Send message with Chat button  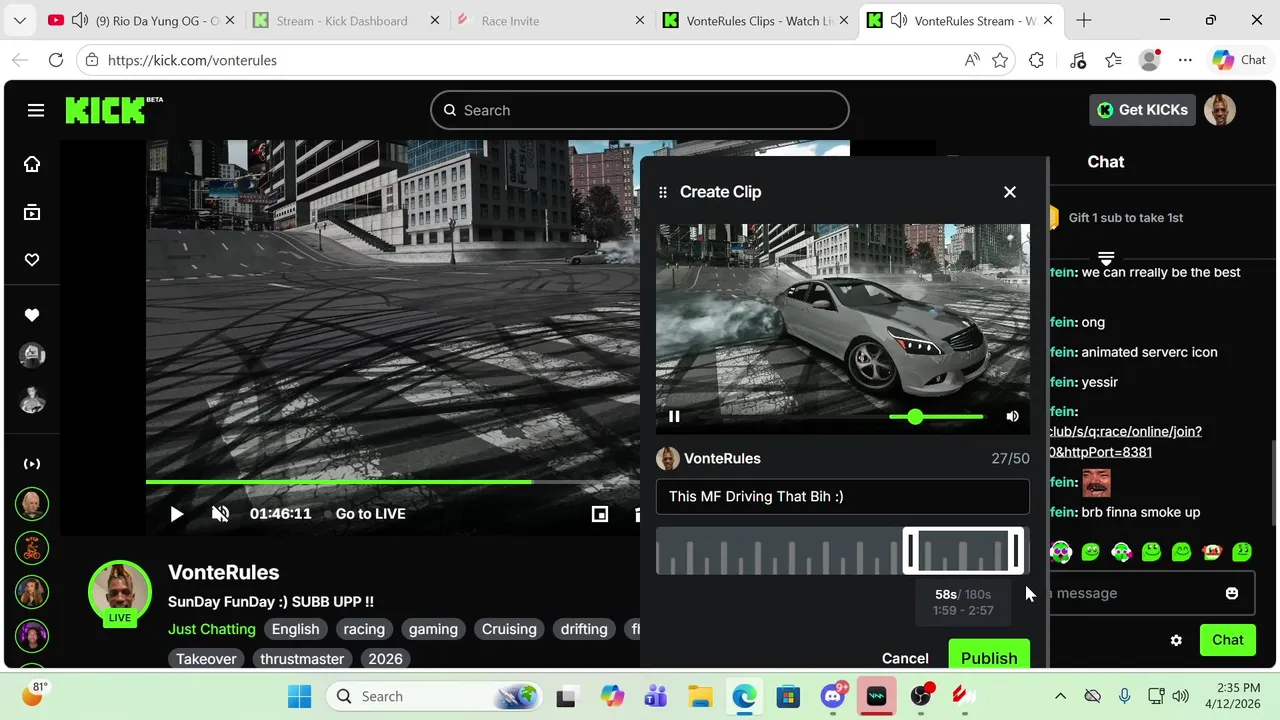click(x=1228, y=640)
